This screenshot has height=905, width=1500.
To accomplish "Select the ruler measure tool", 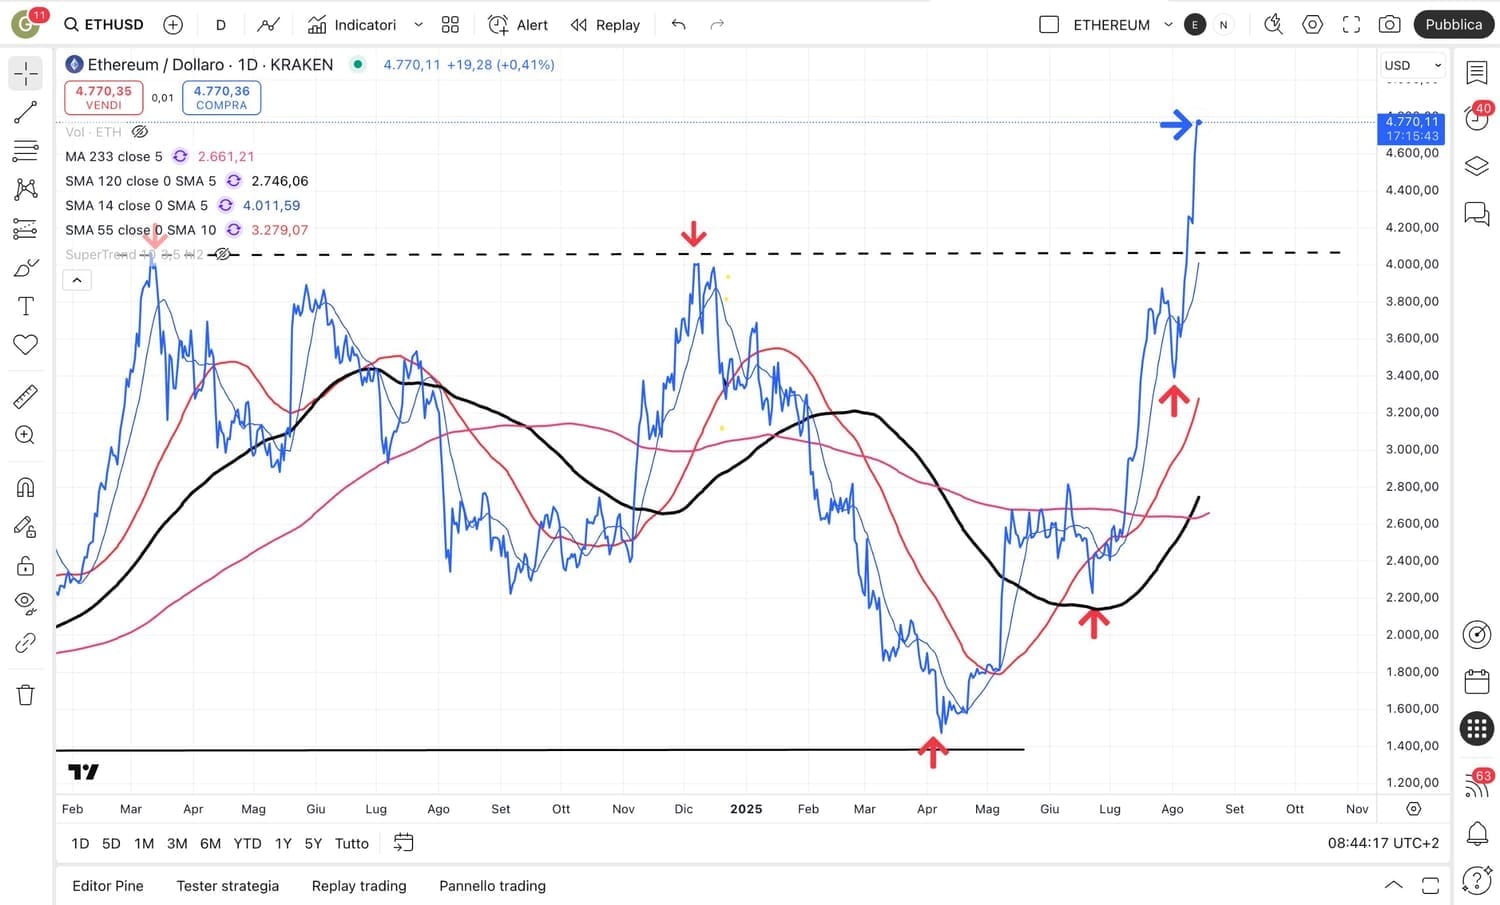I will click(26, 397).
